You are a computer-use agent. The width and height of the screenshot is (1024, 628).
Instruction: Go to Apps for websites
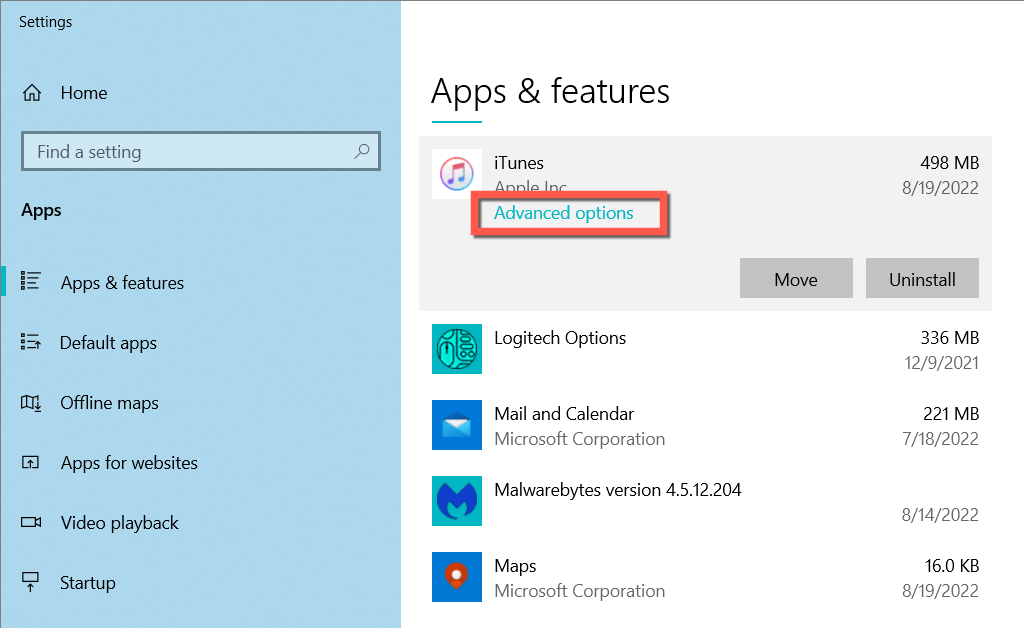pos(129,463)
